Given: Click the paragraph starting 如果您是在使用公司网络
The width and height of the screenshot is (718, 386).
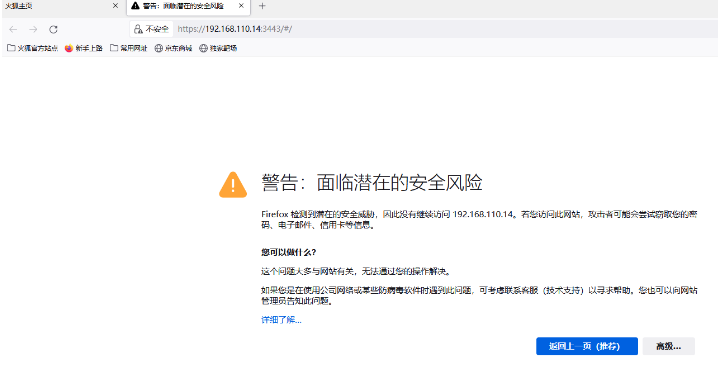Looking at the screenshot, I should tap(479, 295).
